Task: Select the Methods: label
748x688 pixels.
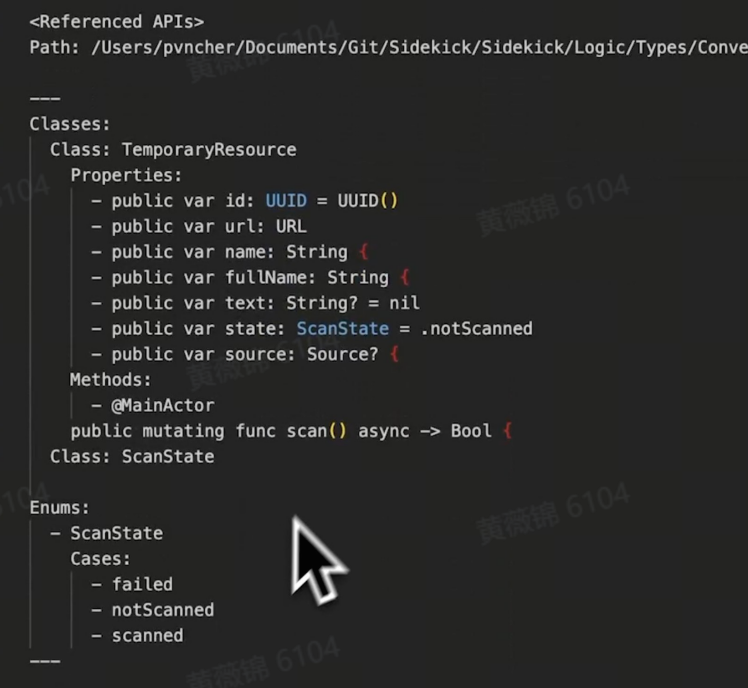Action: click(111, 380)
